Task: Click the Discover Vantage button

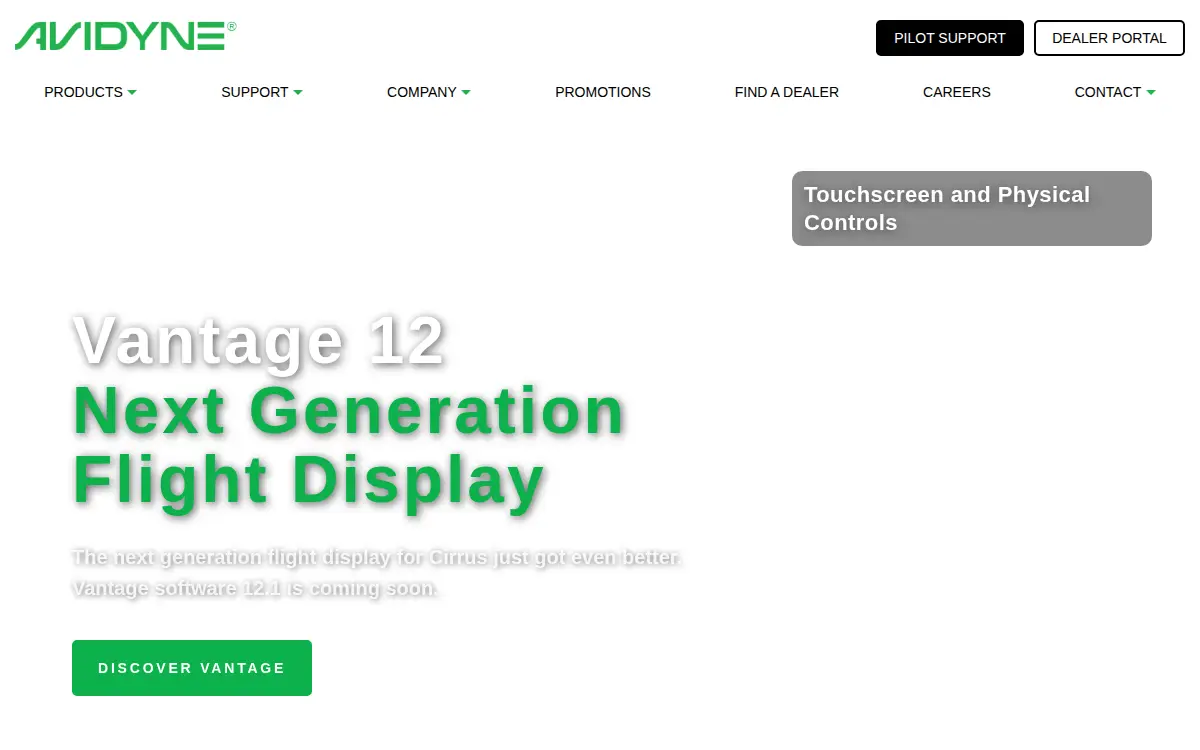Action: tap(192, 668)
